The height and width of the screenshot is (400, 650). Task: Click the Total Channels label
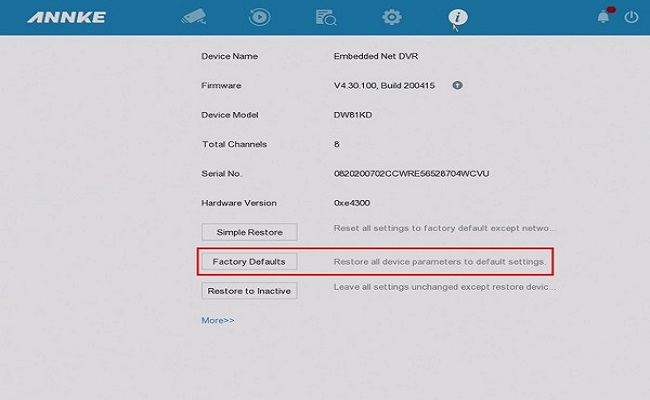(234, 144)
